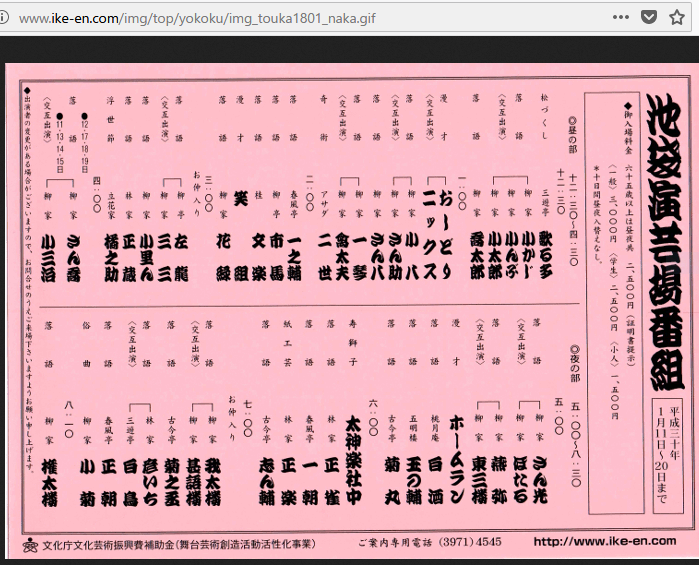Click performer name 小三治
The width and height of the screenshot is (699, 565).
coord(48,258)
